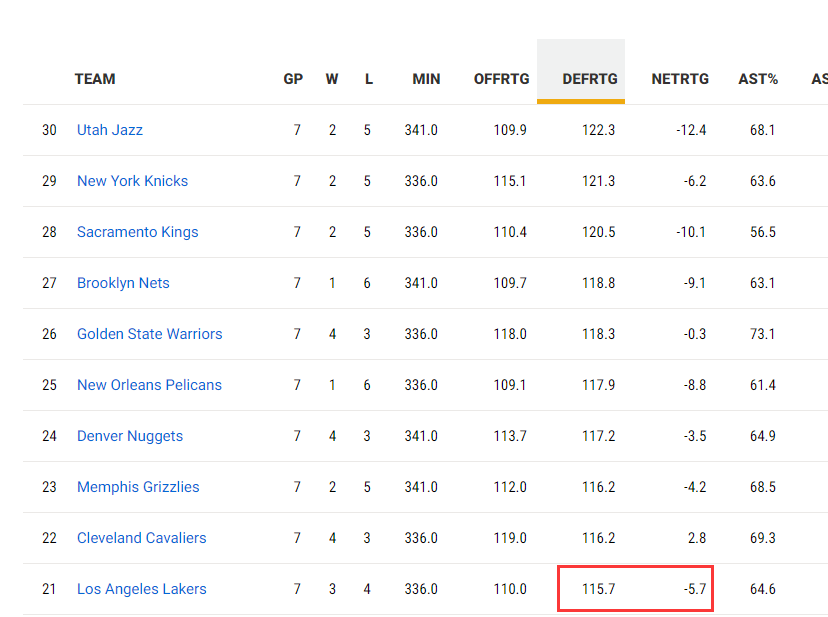Click the Lakers 115.7 DEFRTG cell
This screenshot has height=617, width=828.
(598, 589)
